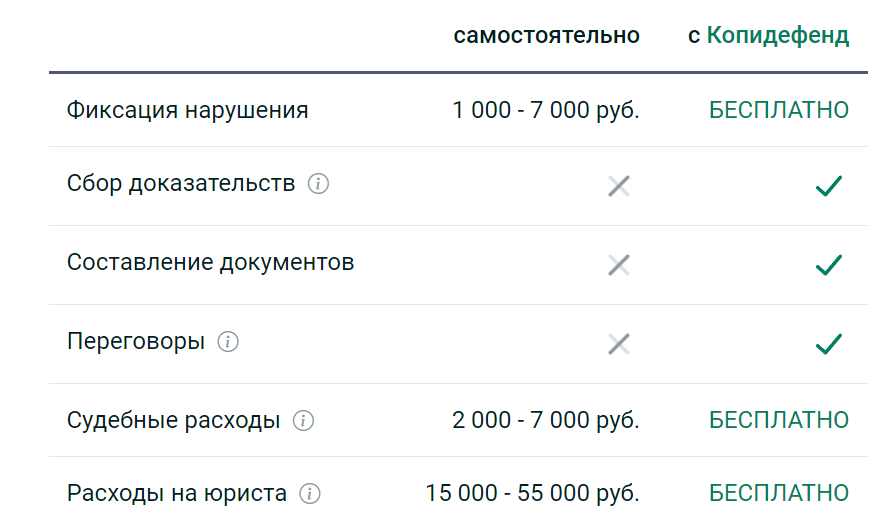Click green checkmark in Сбор доказательств row
Viewport: 891px width, 527px height.
tap(828, 186)
